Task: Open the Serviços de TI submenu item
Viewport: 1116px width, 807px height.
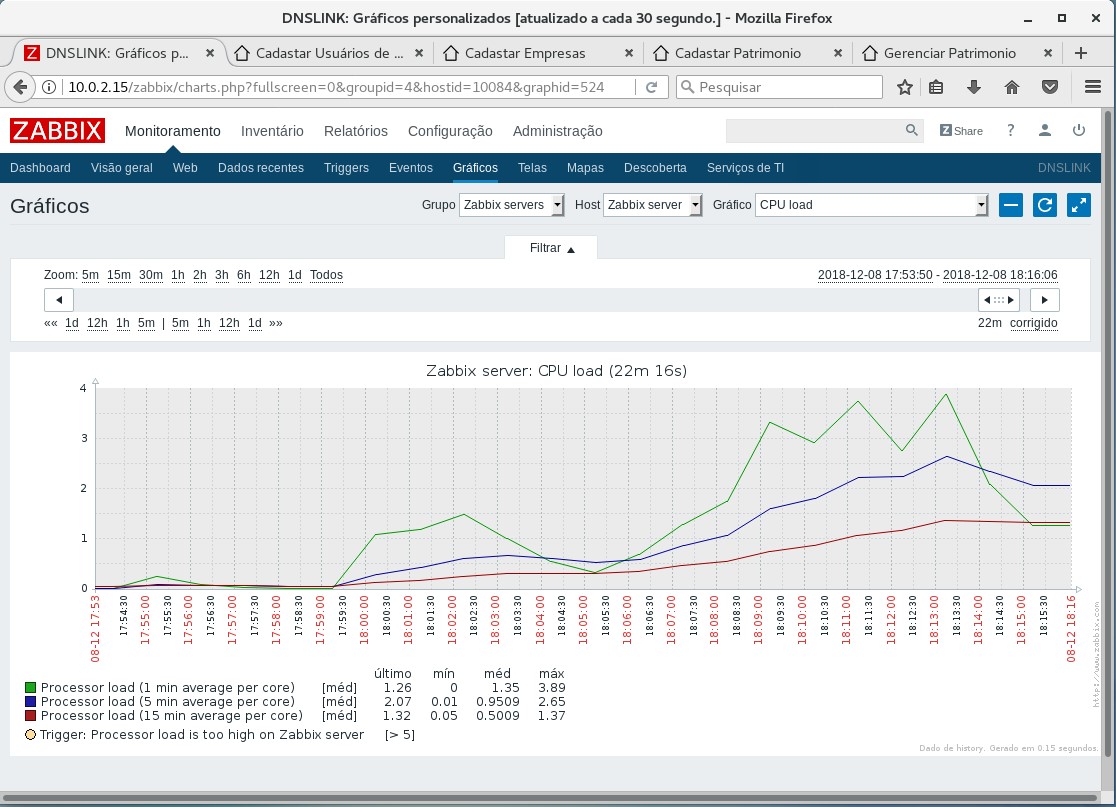Action: click(x=745, y=168)
